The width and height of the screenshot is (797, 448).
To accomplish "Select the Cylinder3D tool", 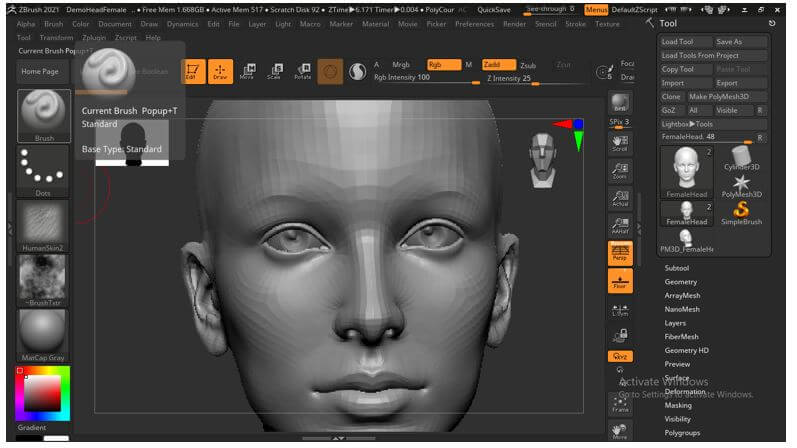I will [741, 159].
